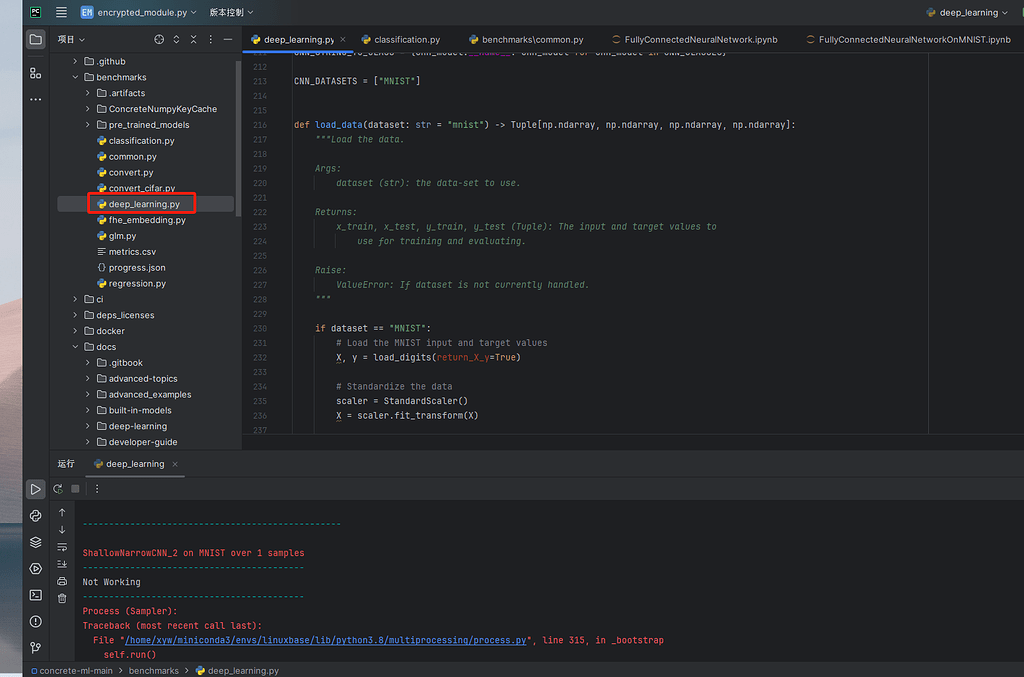Collapse all nodes in project tree

pos(194,39)
